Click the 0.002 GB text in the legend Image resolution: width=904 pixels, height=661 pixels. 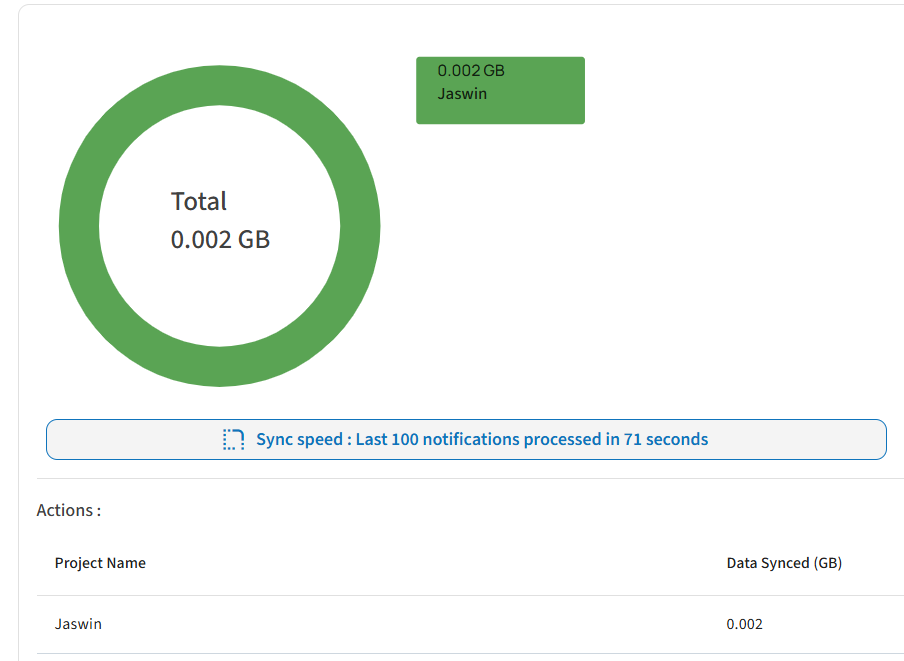pos(471,71)
